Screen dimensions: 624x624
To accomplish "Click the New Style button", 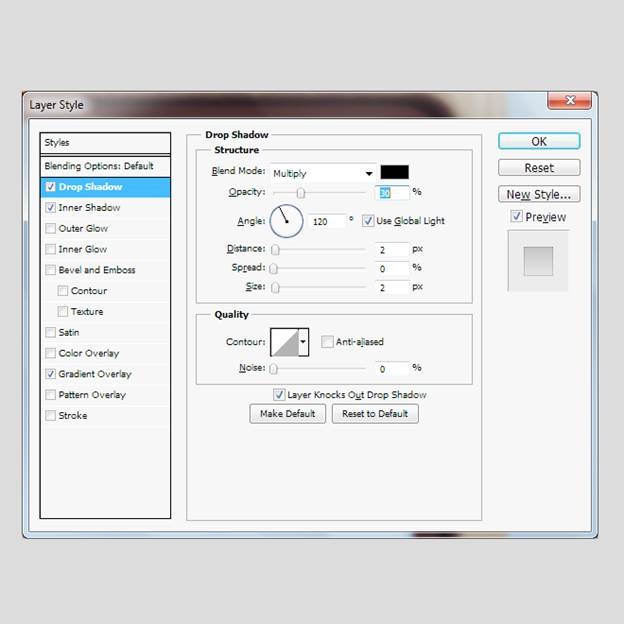I will 538,194.
